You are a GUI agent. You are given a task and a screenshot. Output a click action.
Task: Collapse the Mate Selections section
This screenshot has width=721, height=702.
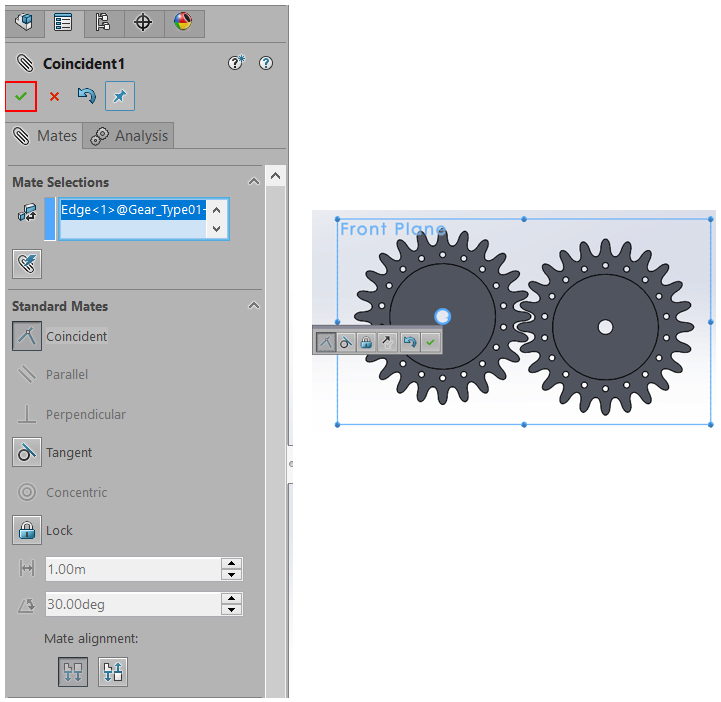click(x=254, y=182)
